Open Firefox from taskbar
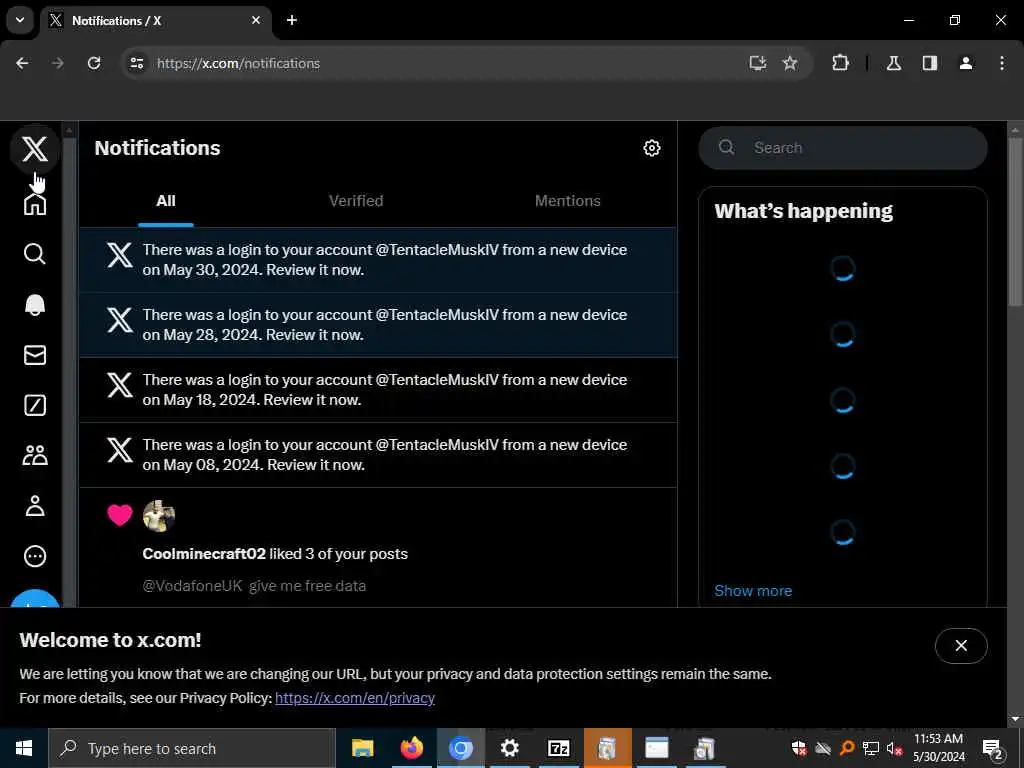 411,748
